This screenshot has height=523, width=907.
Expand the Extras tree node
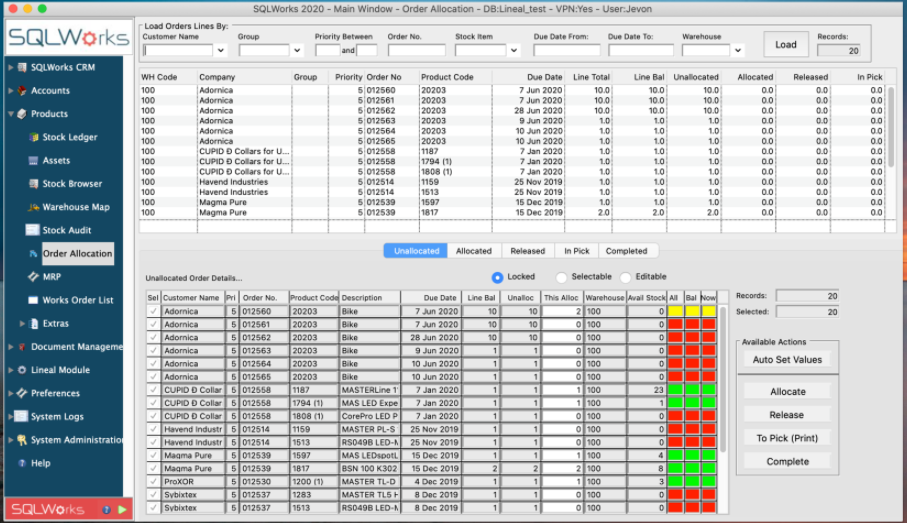(x=22, y=323)
